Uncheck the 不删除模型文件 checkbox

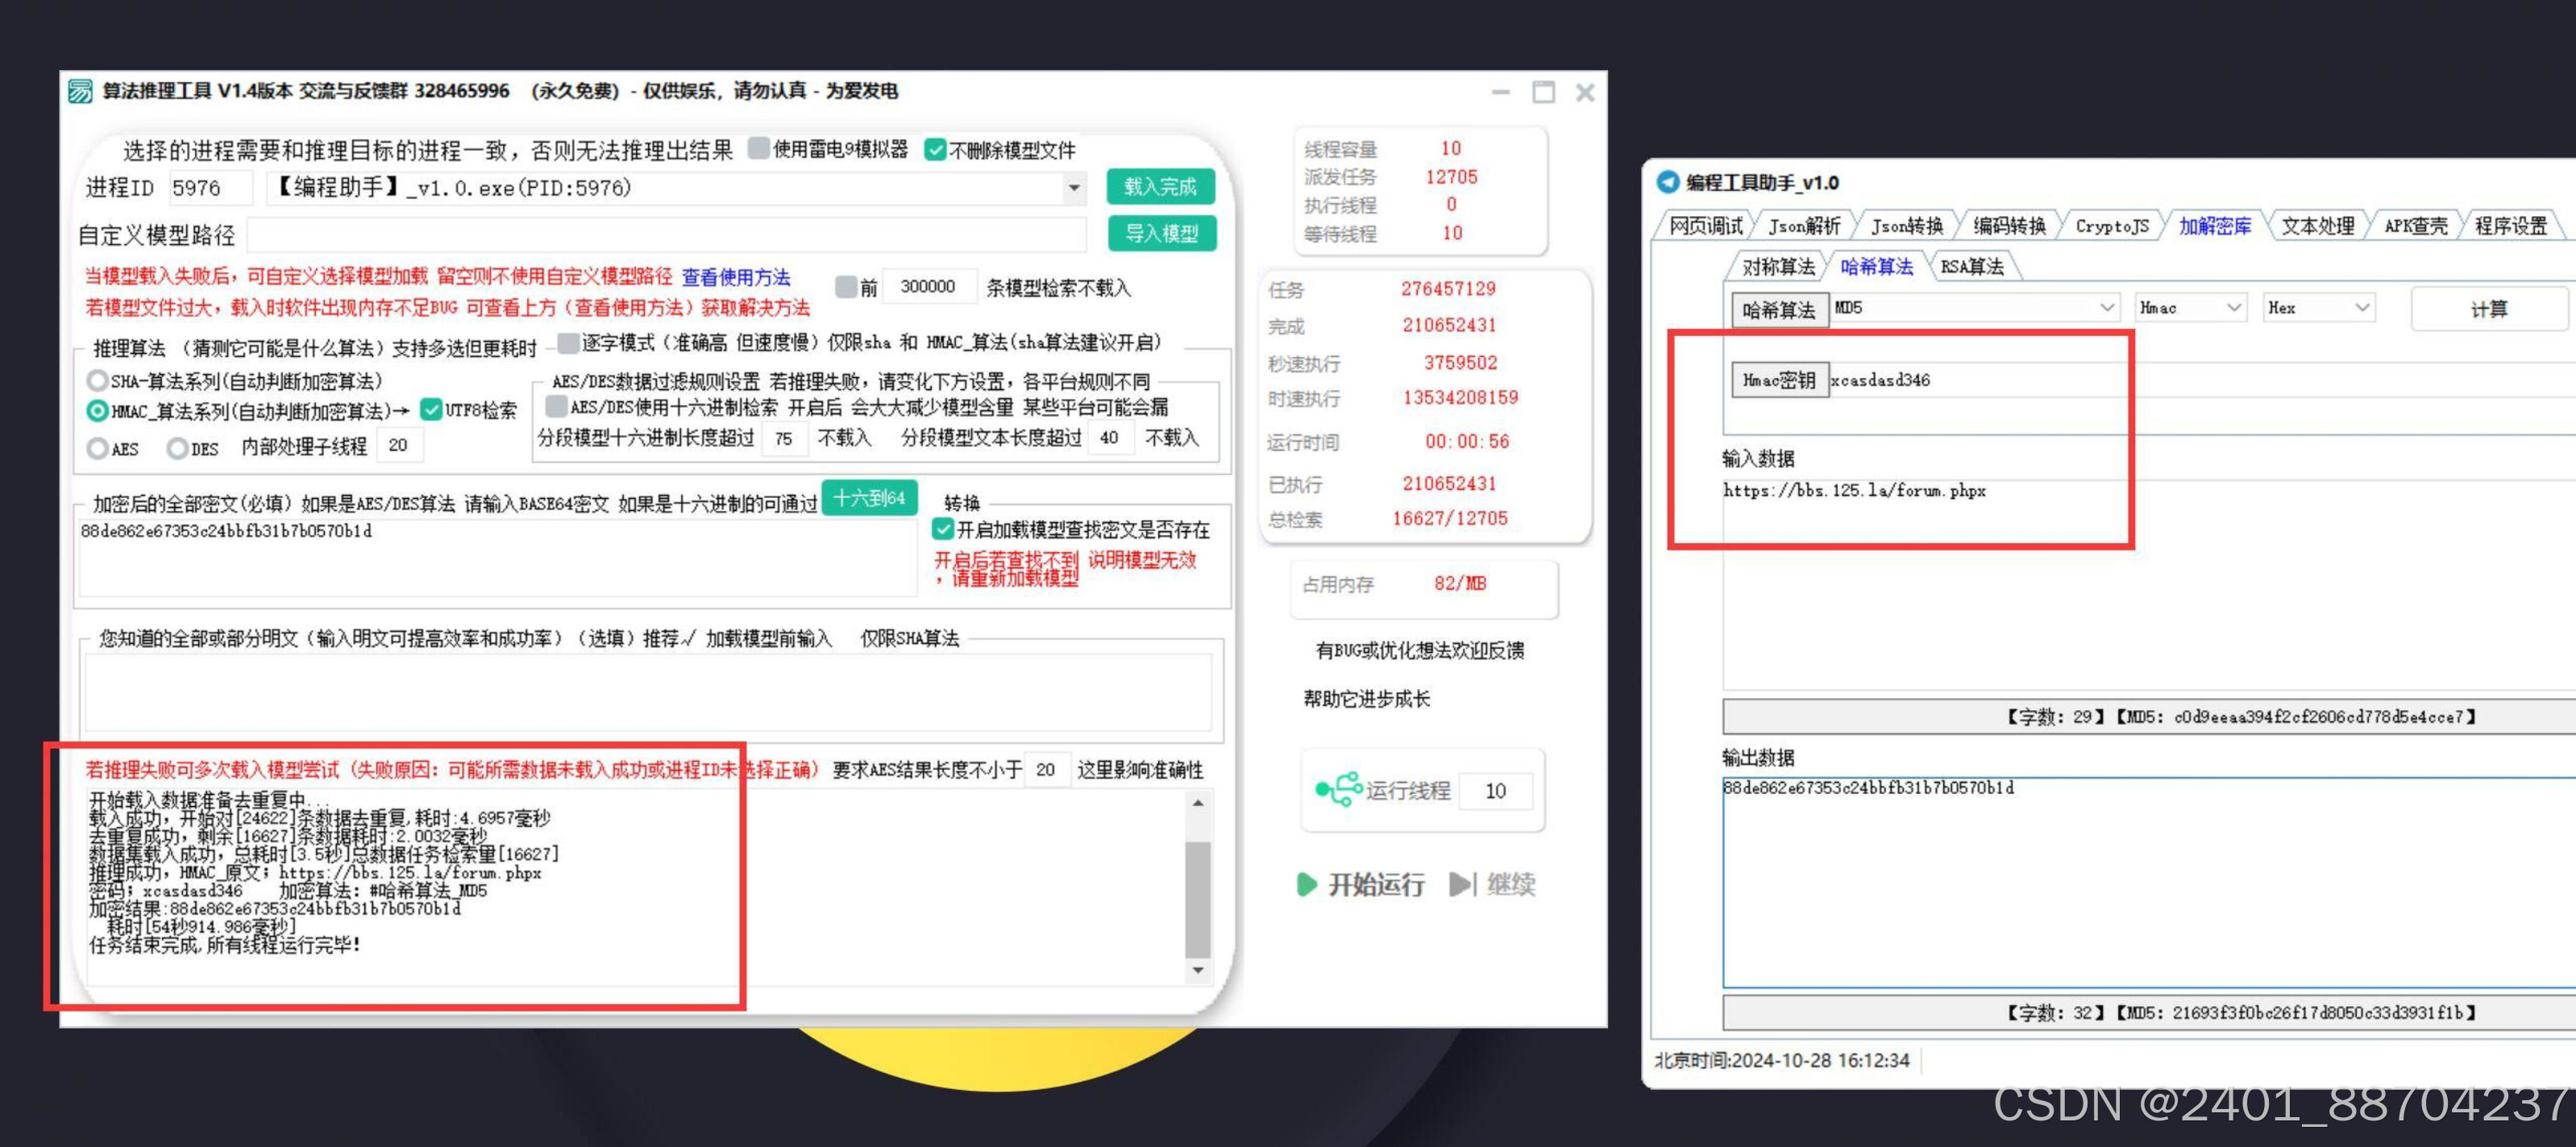coord(935,149)
